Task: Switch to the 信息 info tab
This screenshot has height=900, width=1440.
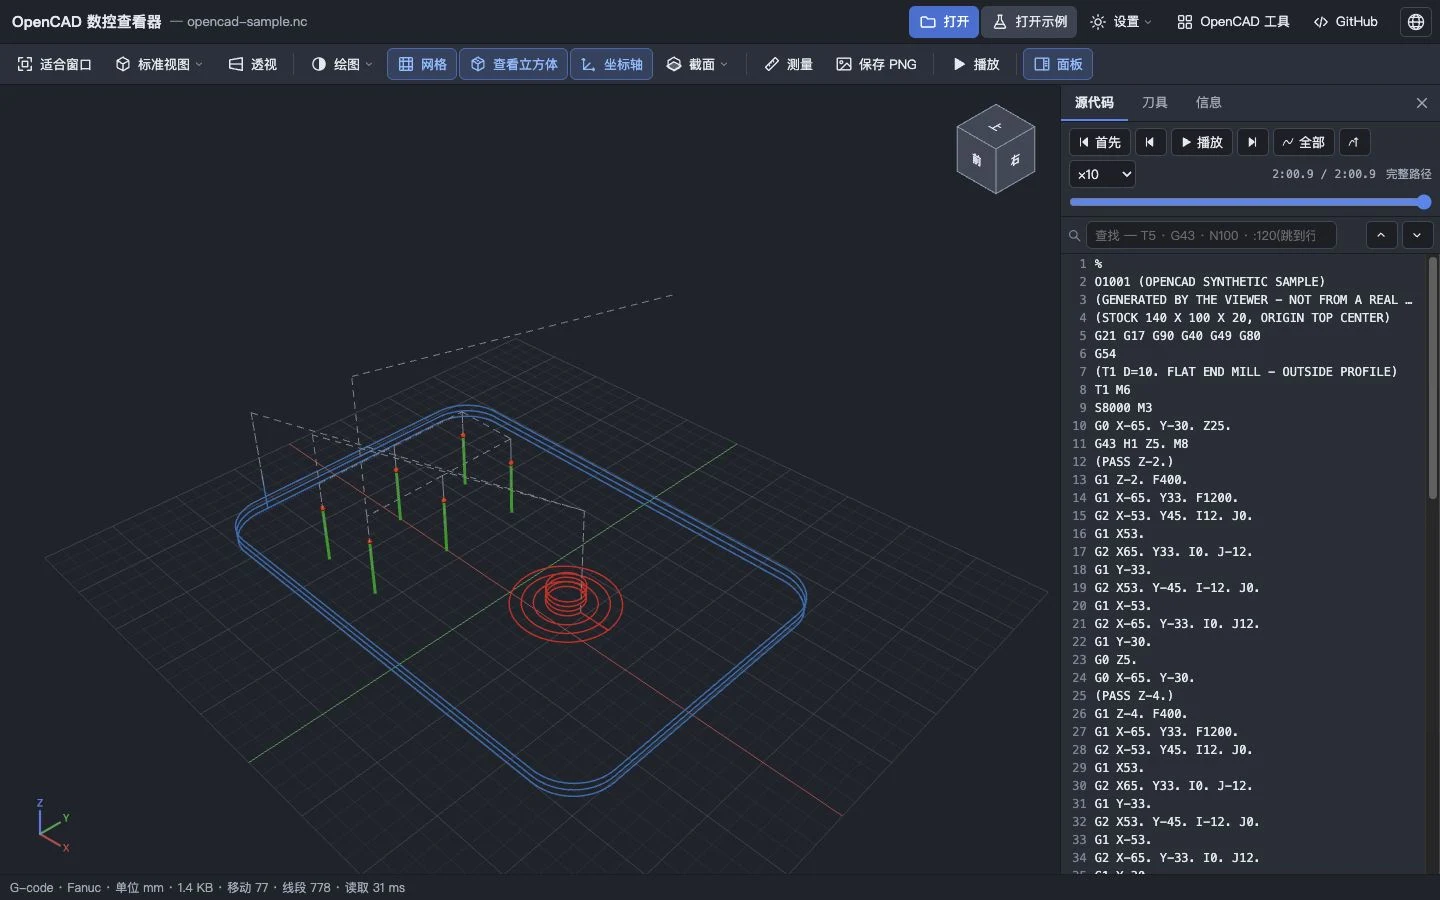Action: [x=1209, y=102]
